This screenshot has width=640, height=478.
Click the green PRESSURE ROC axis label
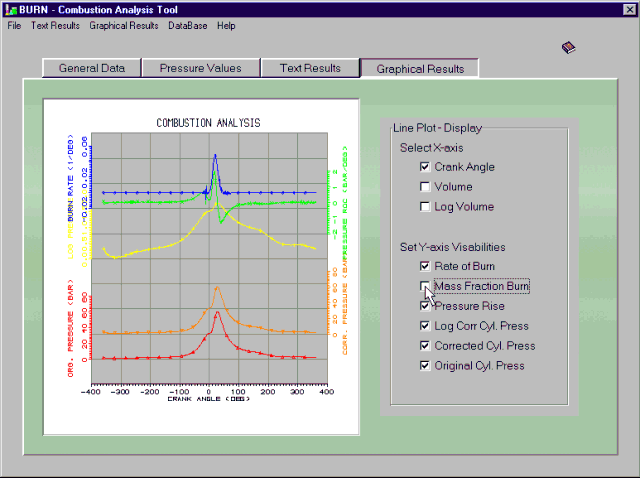[x=345, y=203]
